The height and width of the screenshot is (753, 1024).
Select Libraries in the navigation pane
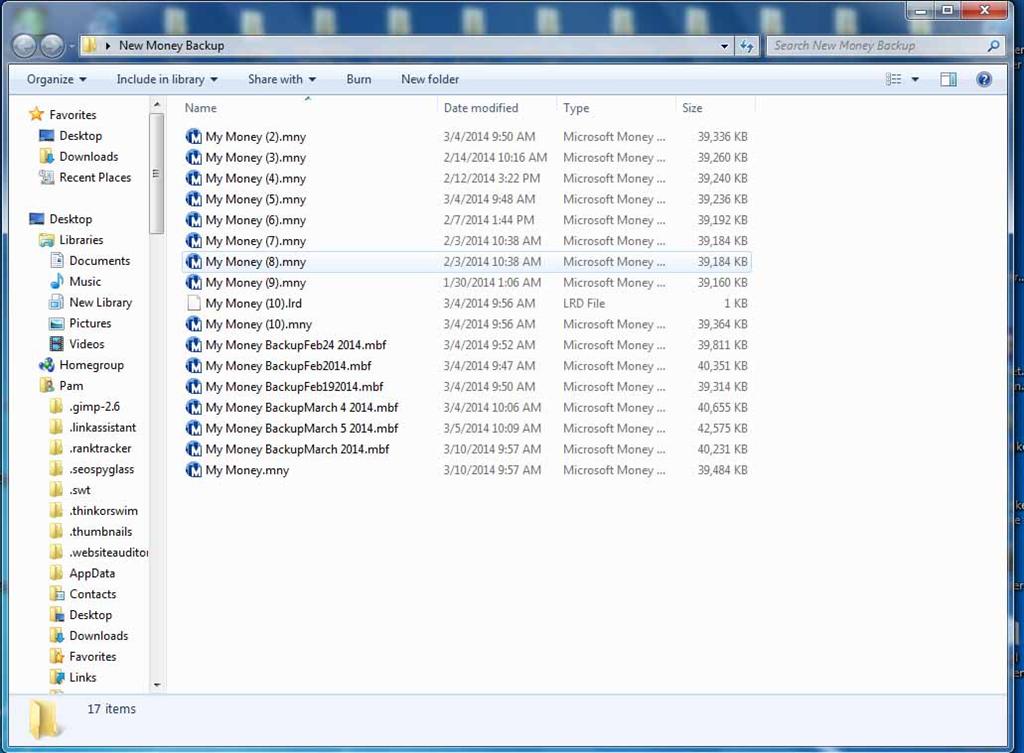pos(81,240)
